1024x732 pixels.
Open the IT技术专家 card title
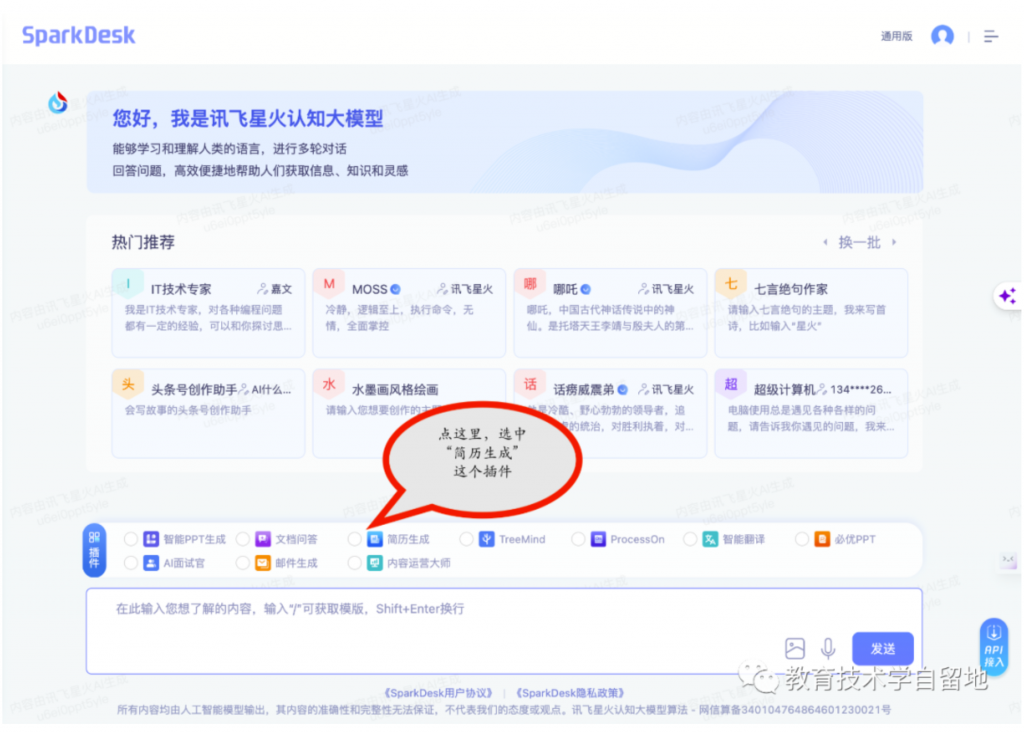point(181,289)
